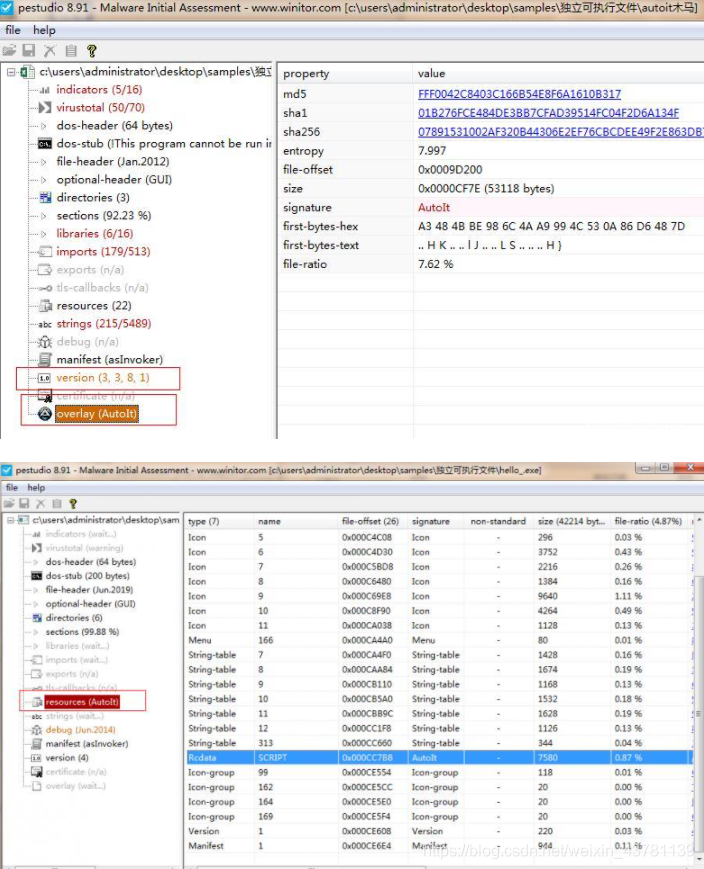
Task: Click the value column header
Action: click(559, 73)
